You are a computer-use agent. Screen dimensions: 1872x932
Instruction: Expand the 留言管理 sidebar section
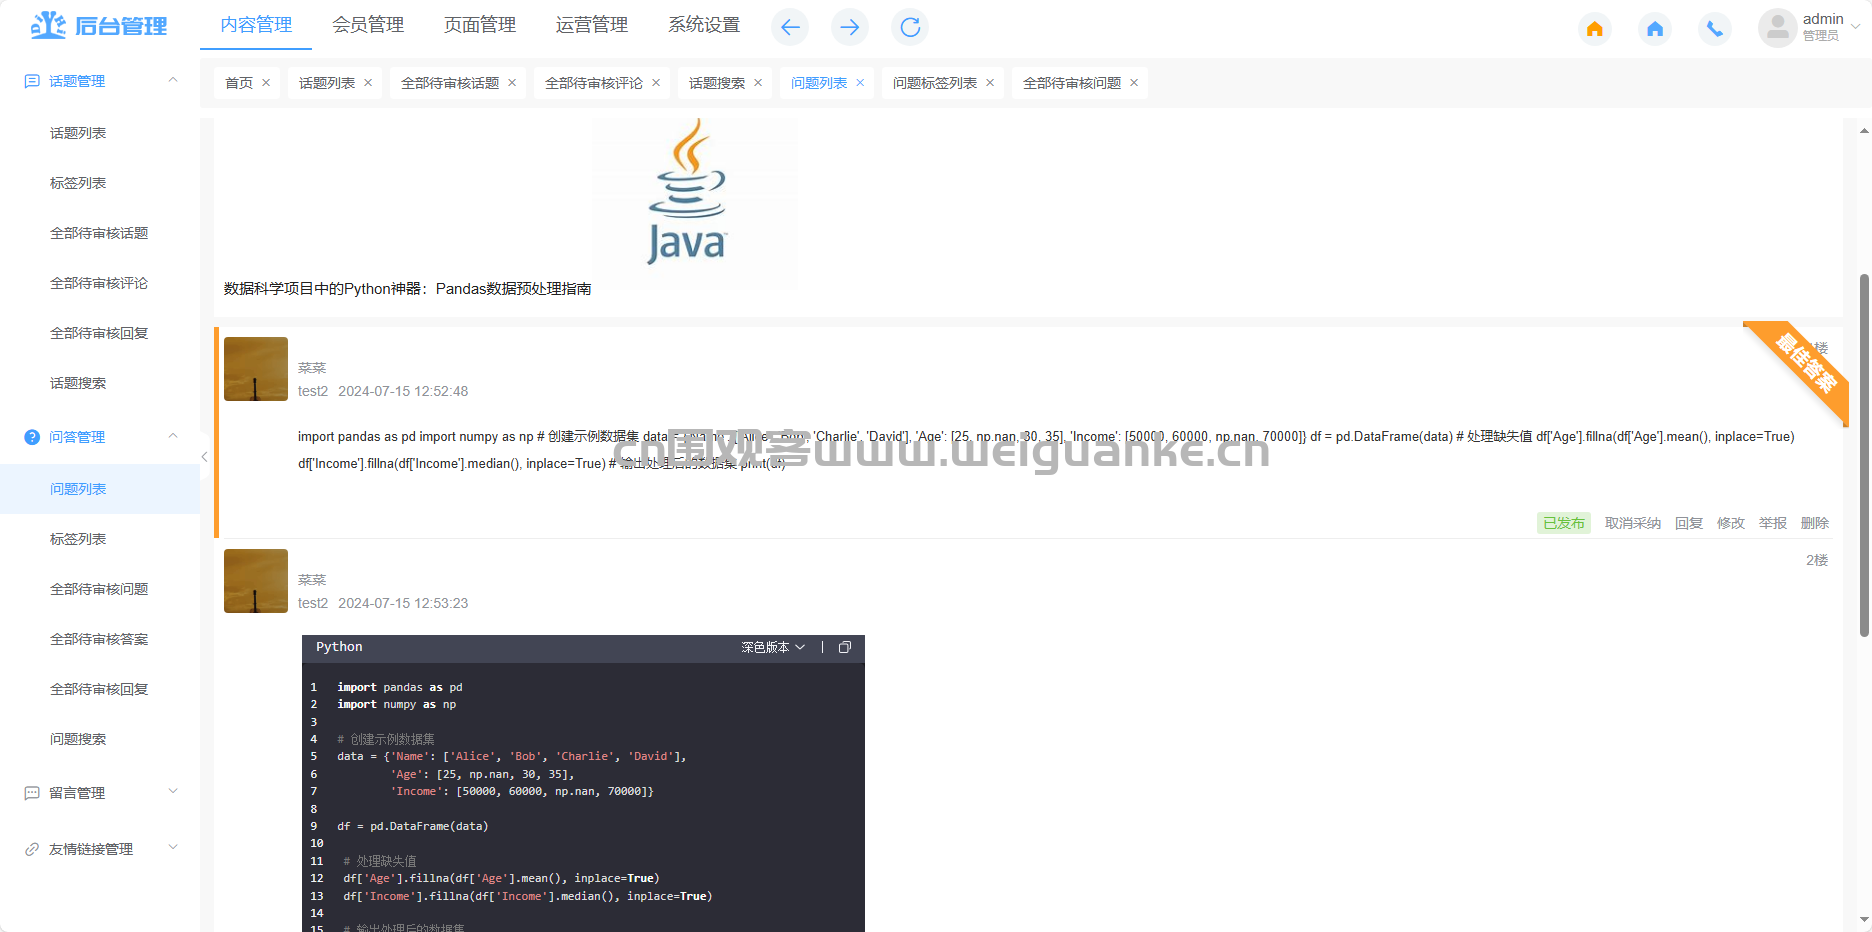[100, 793]
